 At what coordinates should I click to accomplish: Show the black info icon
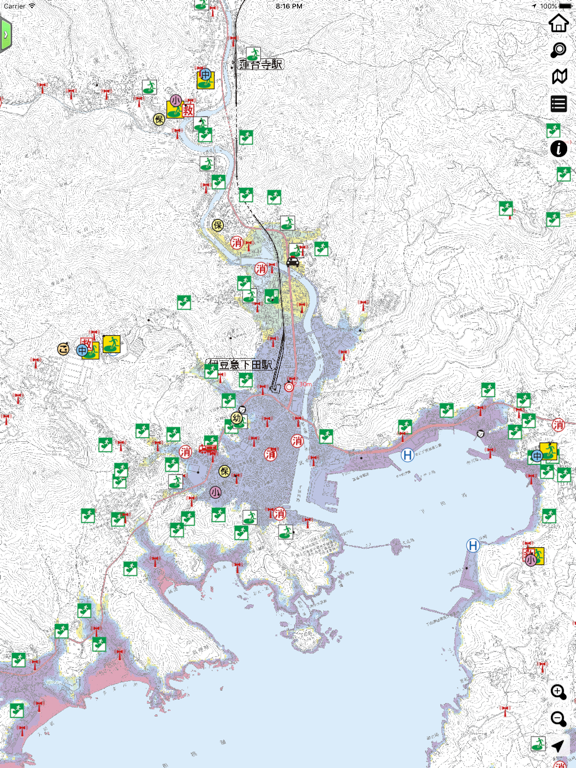click(558, 148)
